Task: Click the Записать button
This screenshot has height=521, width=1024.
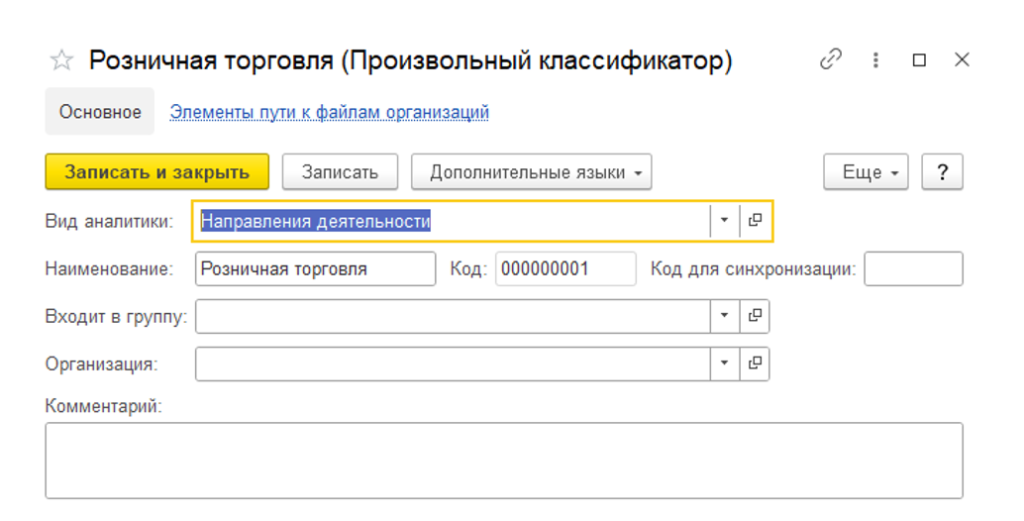Action: tap(340, 172)
